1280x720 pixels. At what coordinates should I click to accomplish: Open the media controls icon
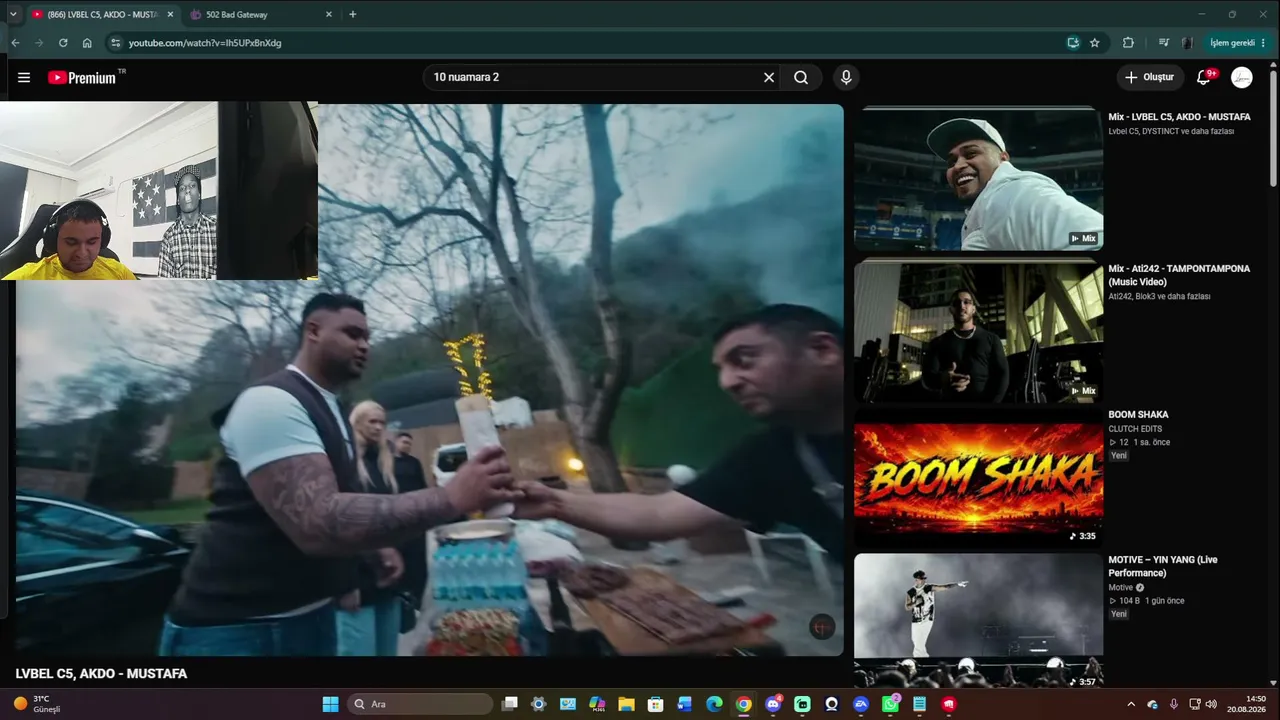[1164, 43]
